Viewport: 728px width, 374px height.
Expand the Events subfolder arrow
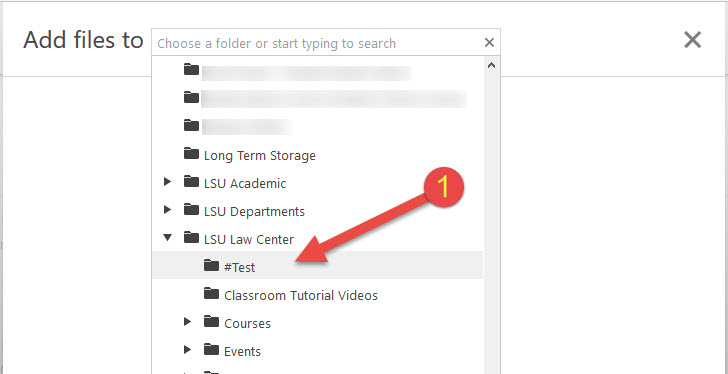[x=188, y=350]
